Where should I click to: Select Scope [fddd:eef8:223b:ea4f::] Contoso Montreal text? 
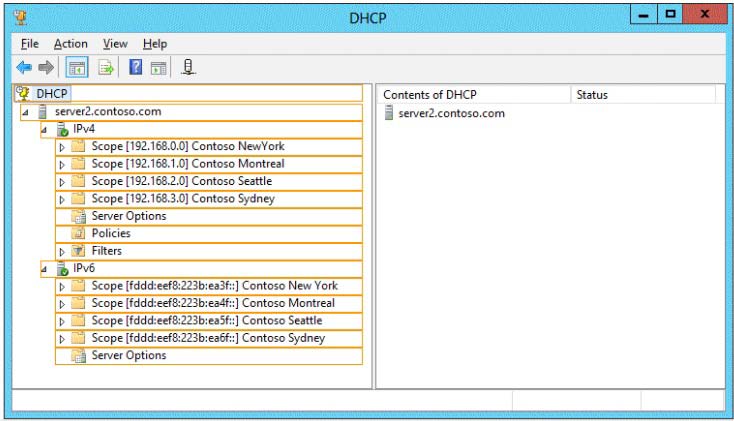(x=213, y=303)
